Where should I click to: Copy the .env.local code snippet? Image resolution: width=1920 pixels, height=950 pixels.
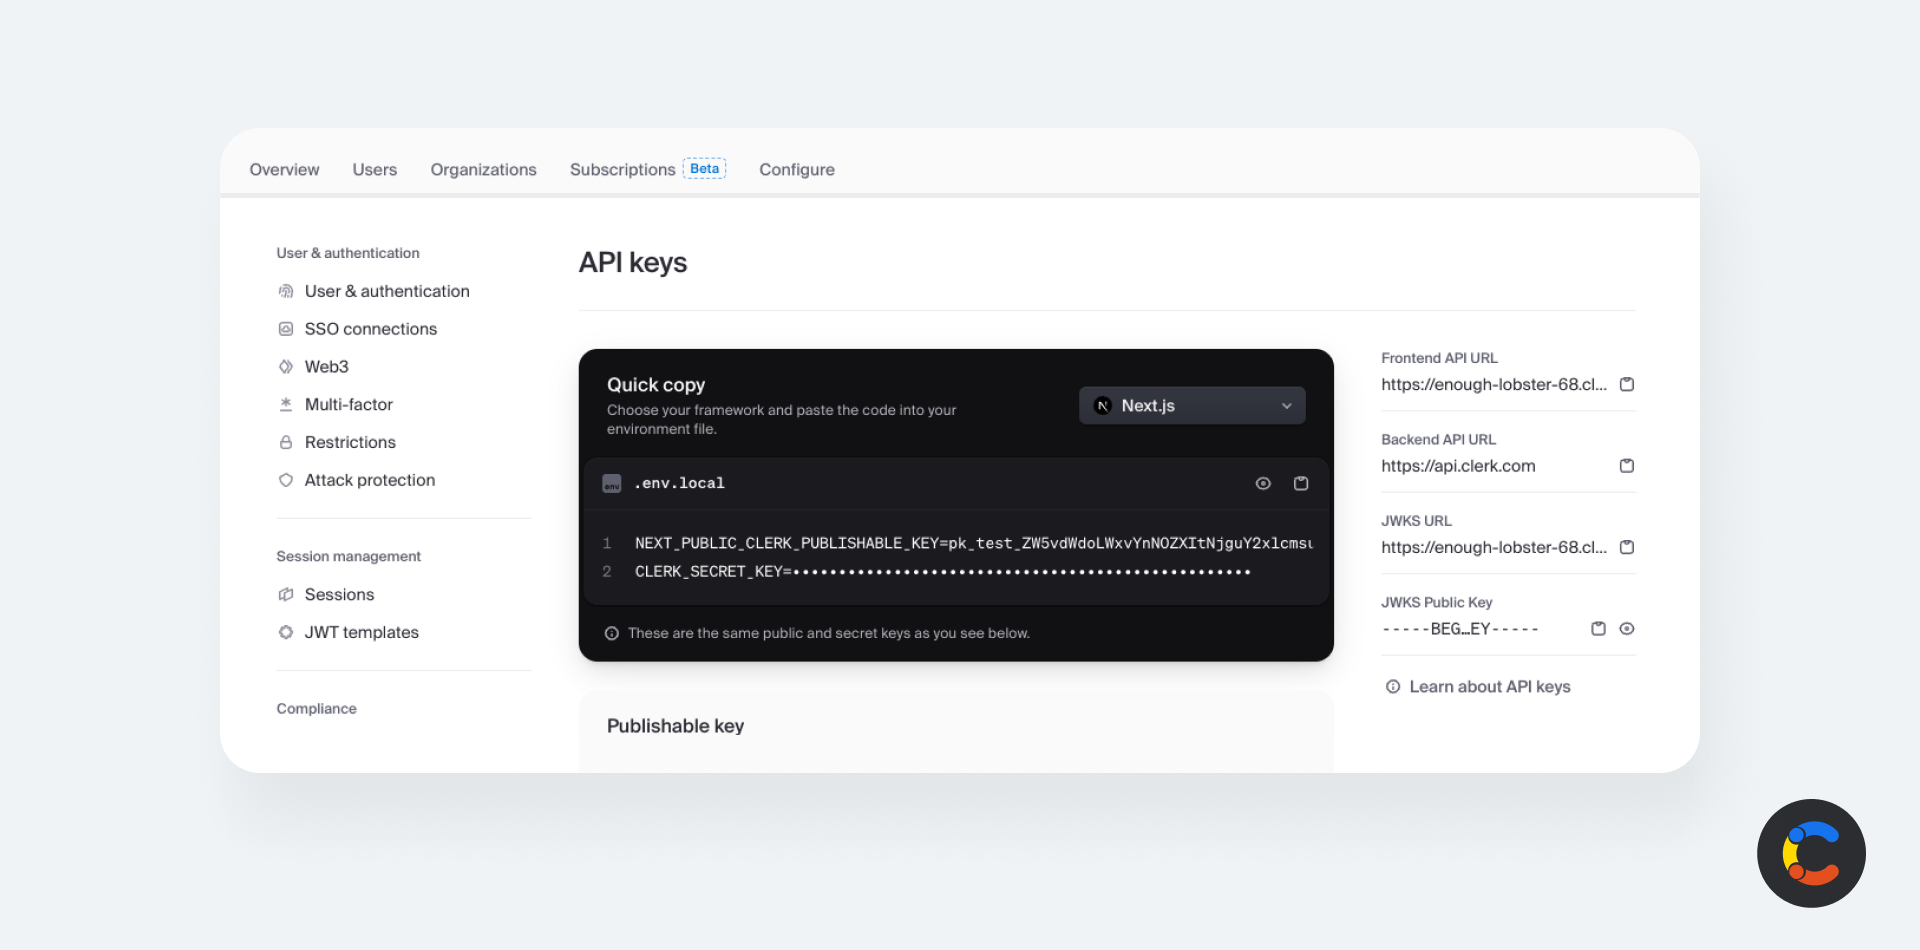pyautogui.click(x=1300, y=484)
